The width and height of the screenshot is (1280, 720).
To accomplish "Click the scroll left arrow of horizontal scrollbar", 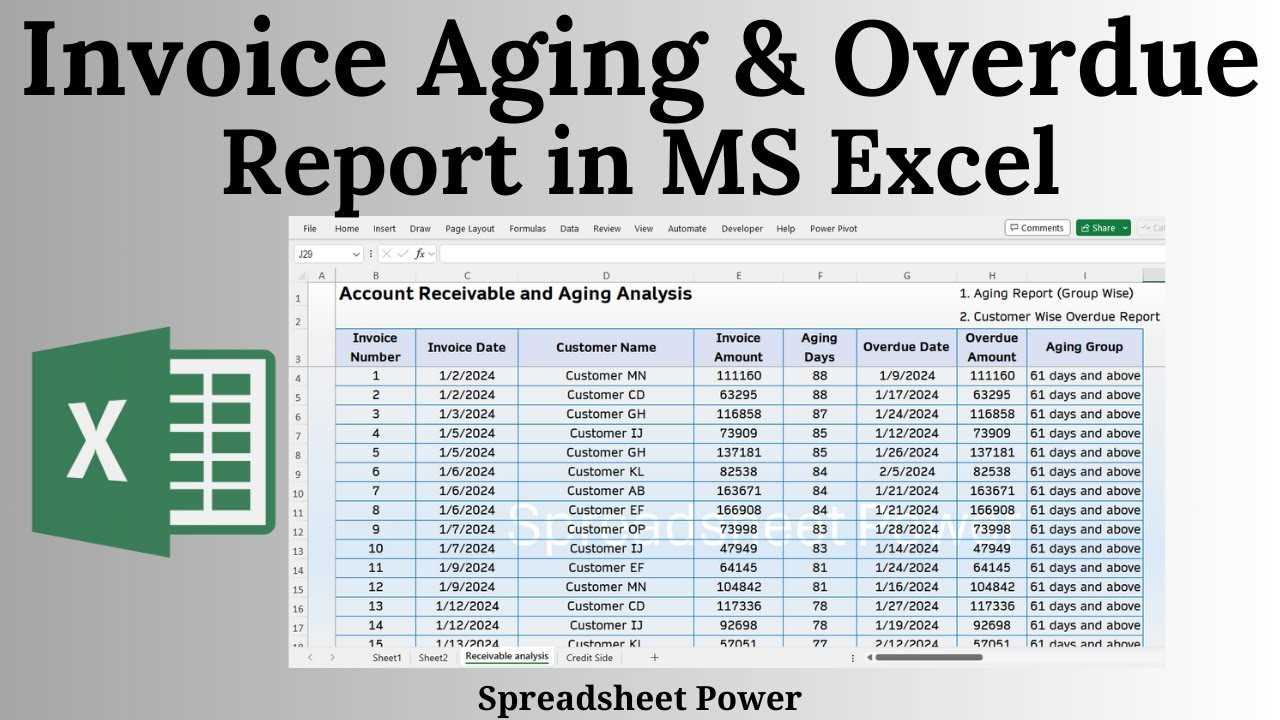I will pos(868,658).
